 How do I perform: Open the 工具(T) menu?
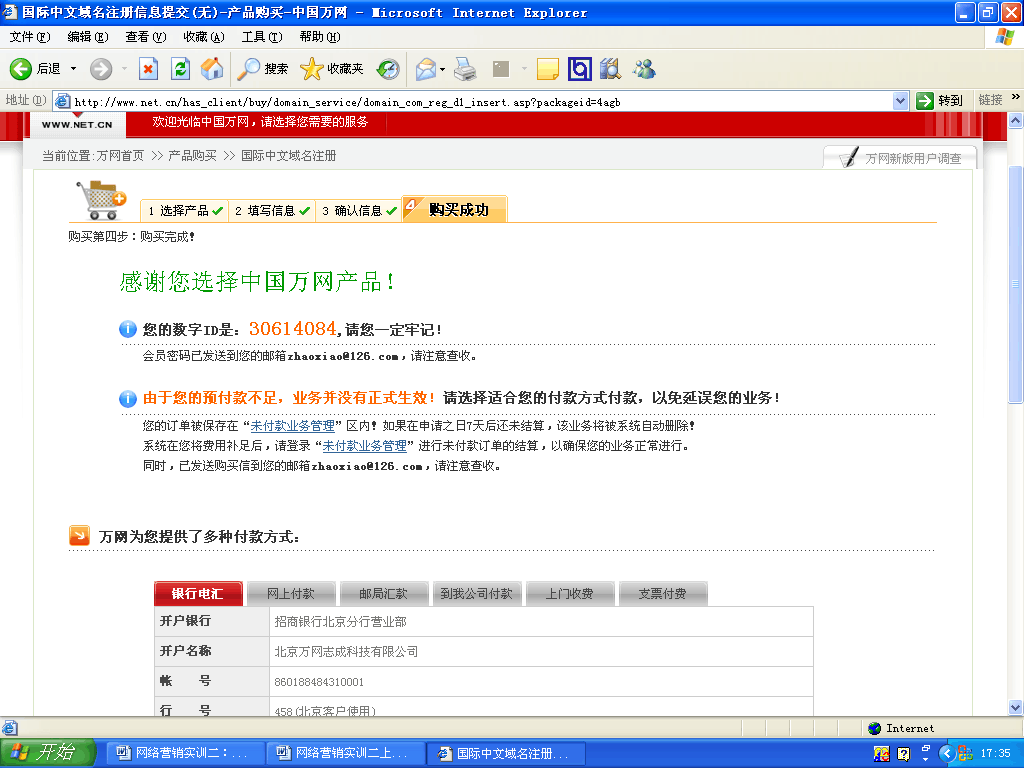261,37
